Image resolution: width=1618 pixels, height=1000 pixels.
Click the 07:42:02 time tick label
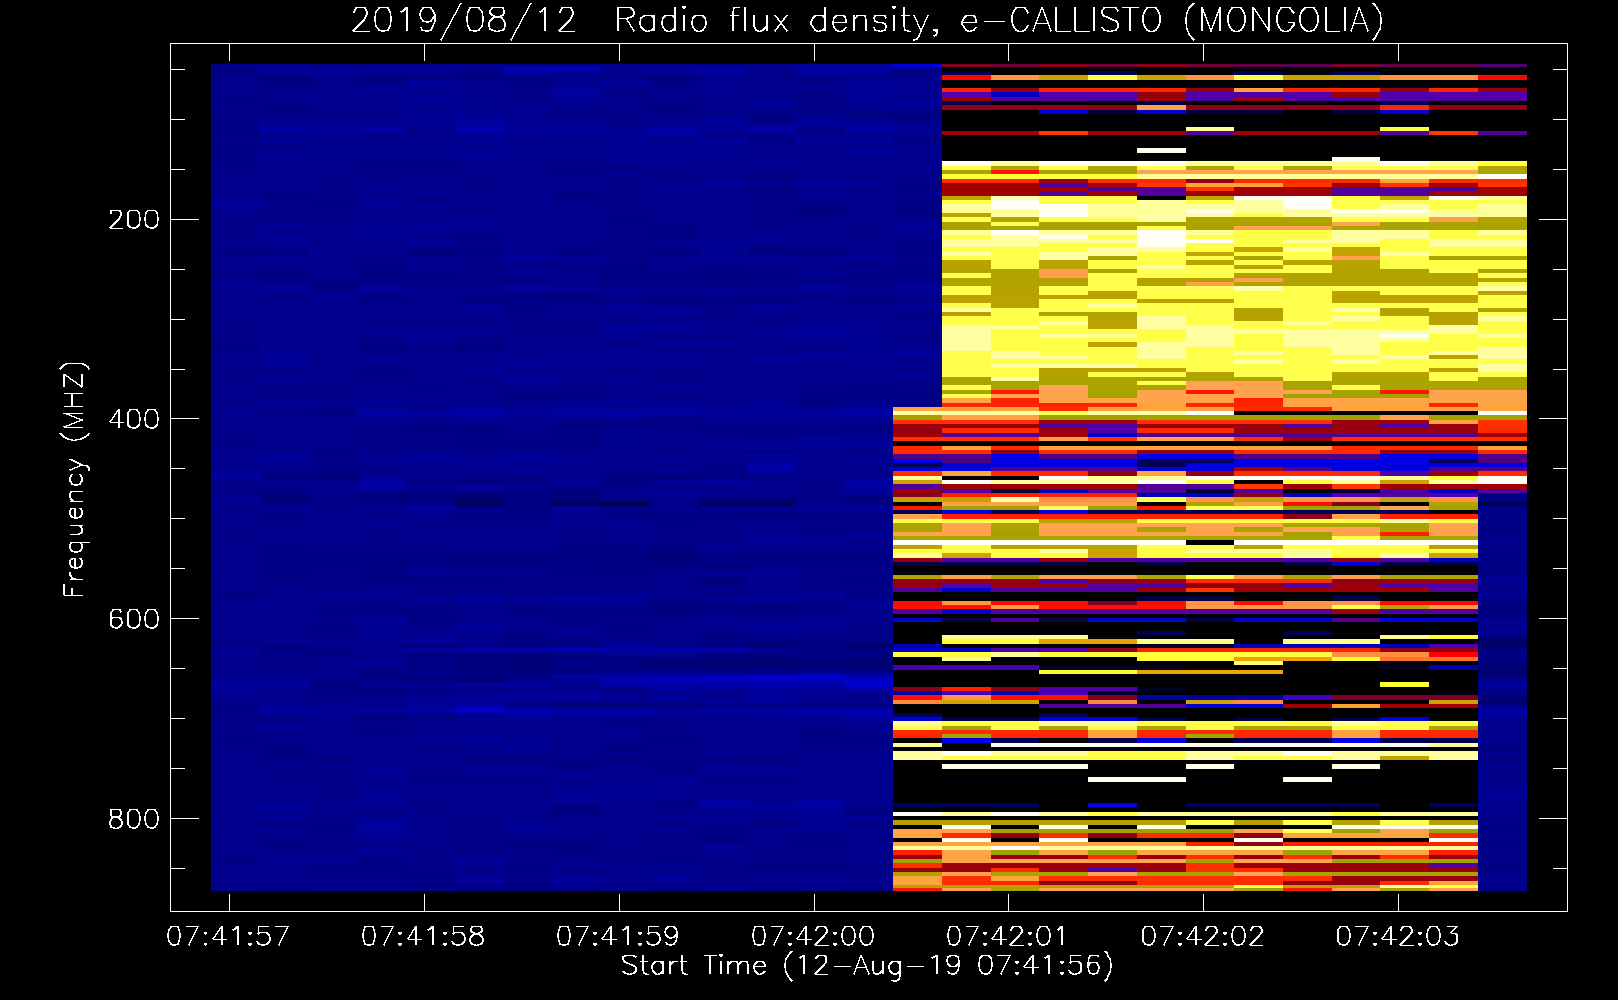coord(1202,937)
